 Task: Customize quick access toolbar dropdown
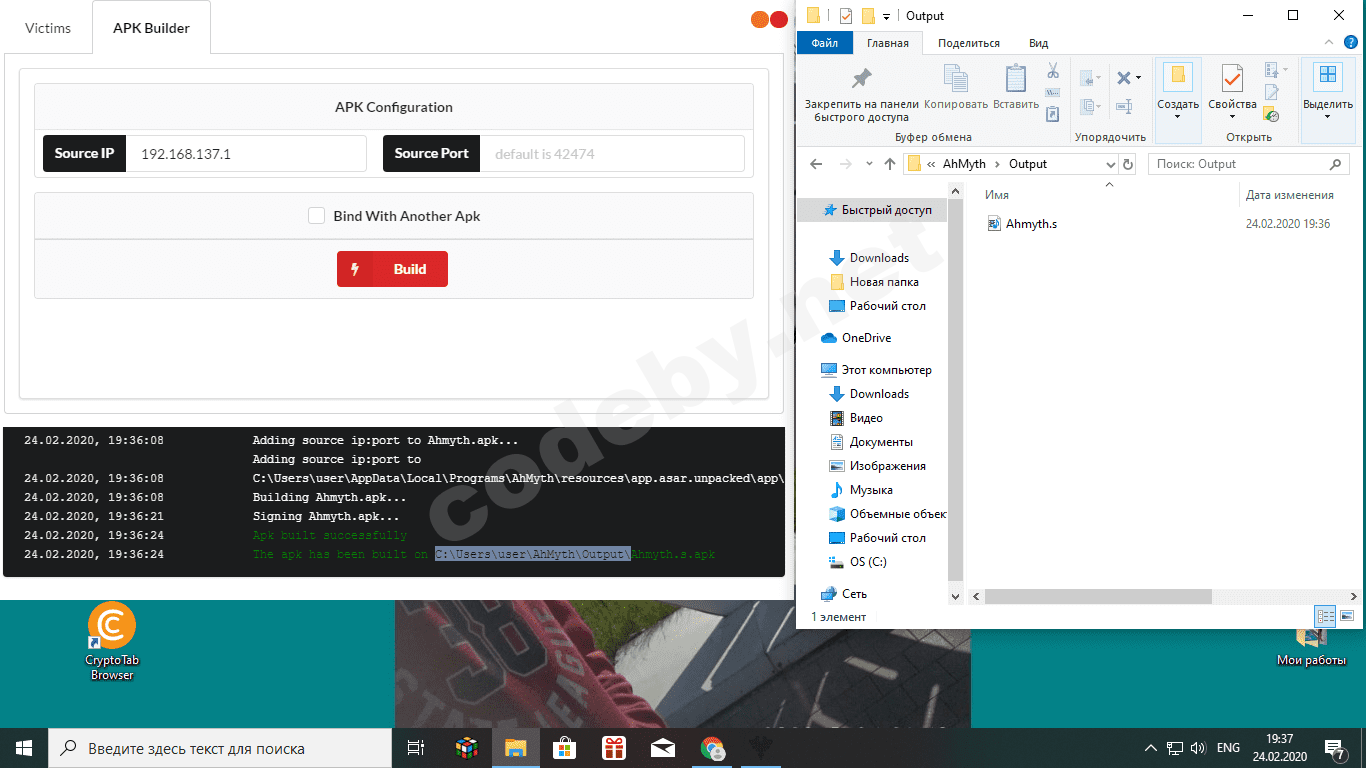point(887,16)
